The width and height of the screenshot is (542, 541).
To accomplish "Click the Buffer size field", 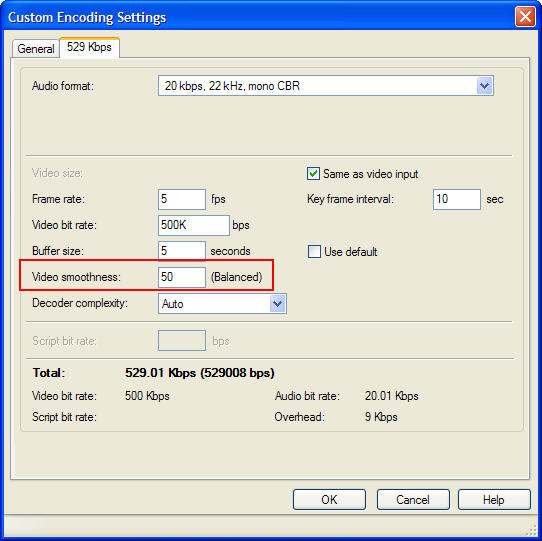I will point(182,251).
